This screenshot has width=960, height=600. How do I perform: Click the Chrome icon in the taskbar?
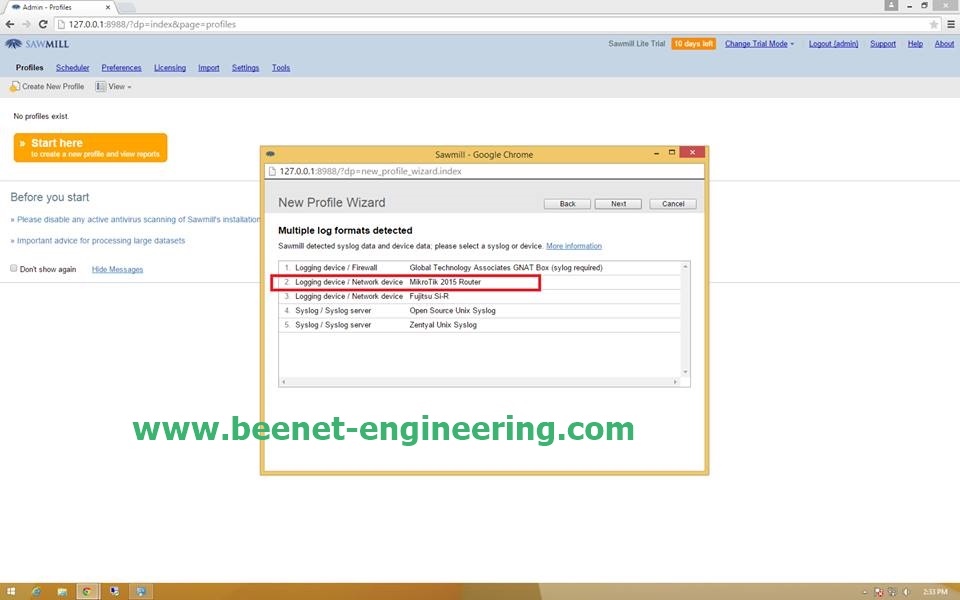[x=87, y=591]
